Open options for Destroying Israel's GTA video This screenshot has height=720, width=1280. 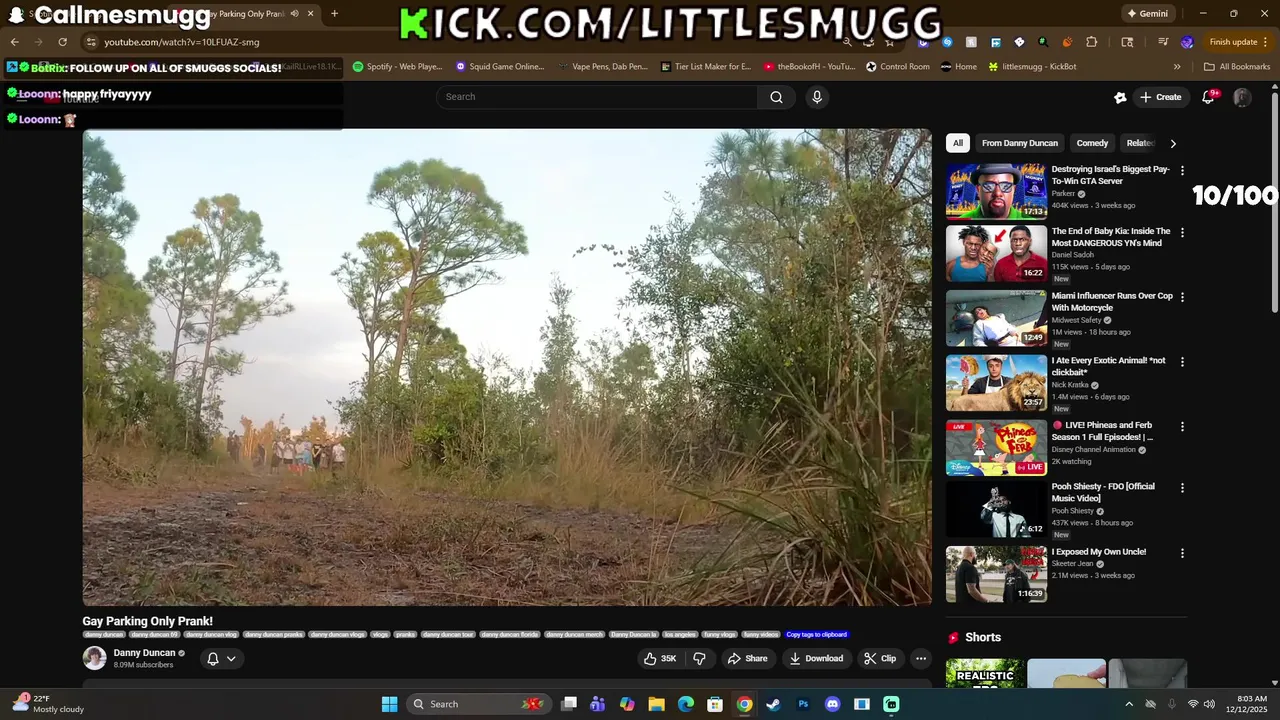click(1182, 171)
